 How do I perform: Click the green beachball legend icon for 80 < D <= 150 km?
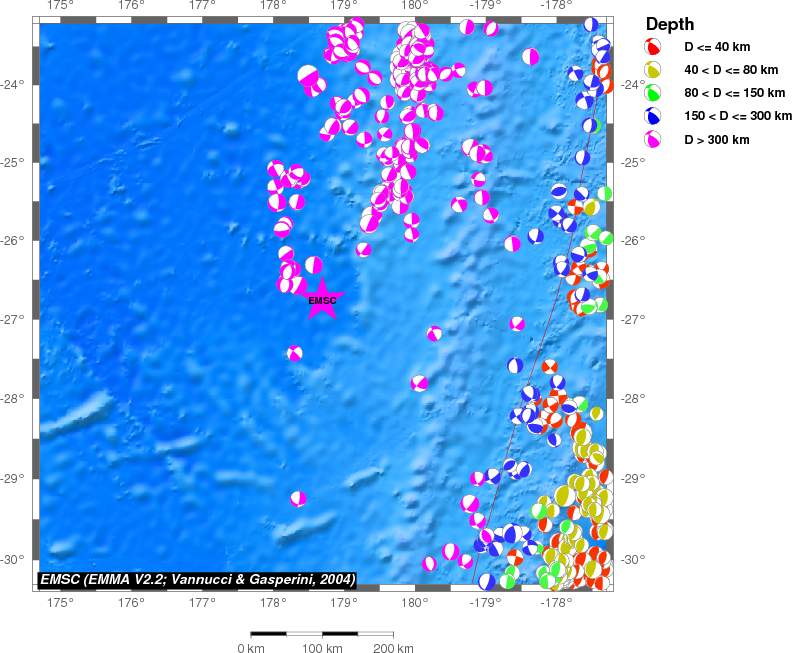coord(652,93)
